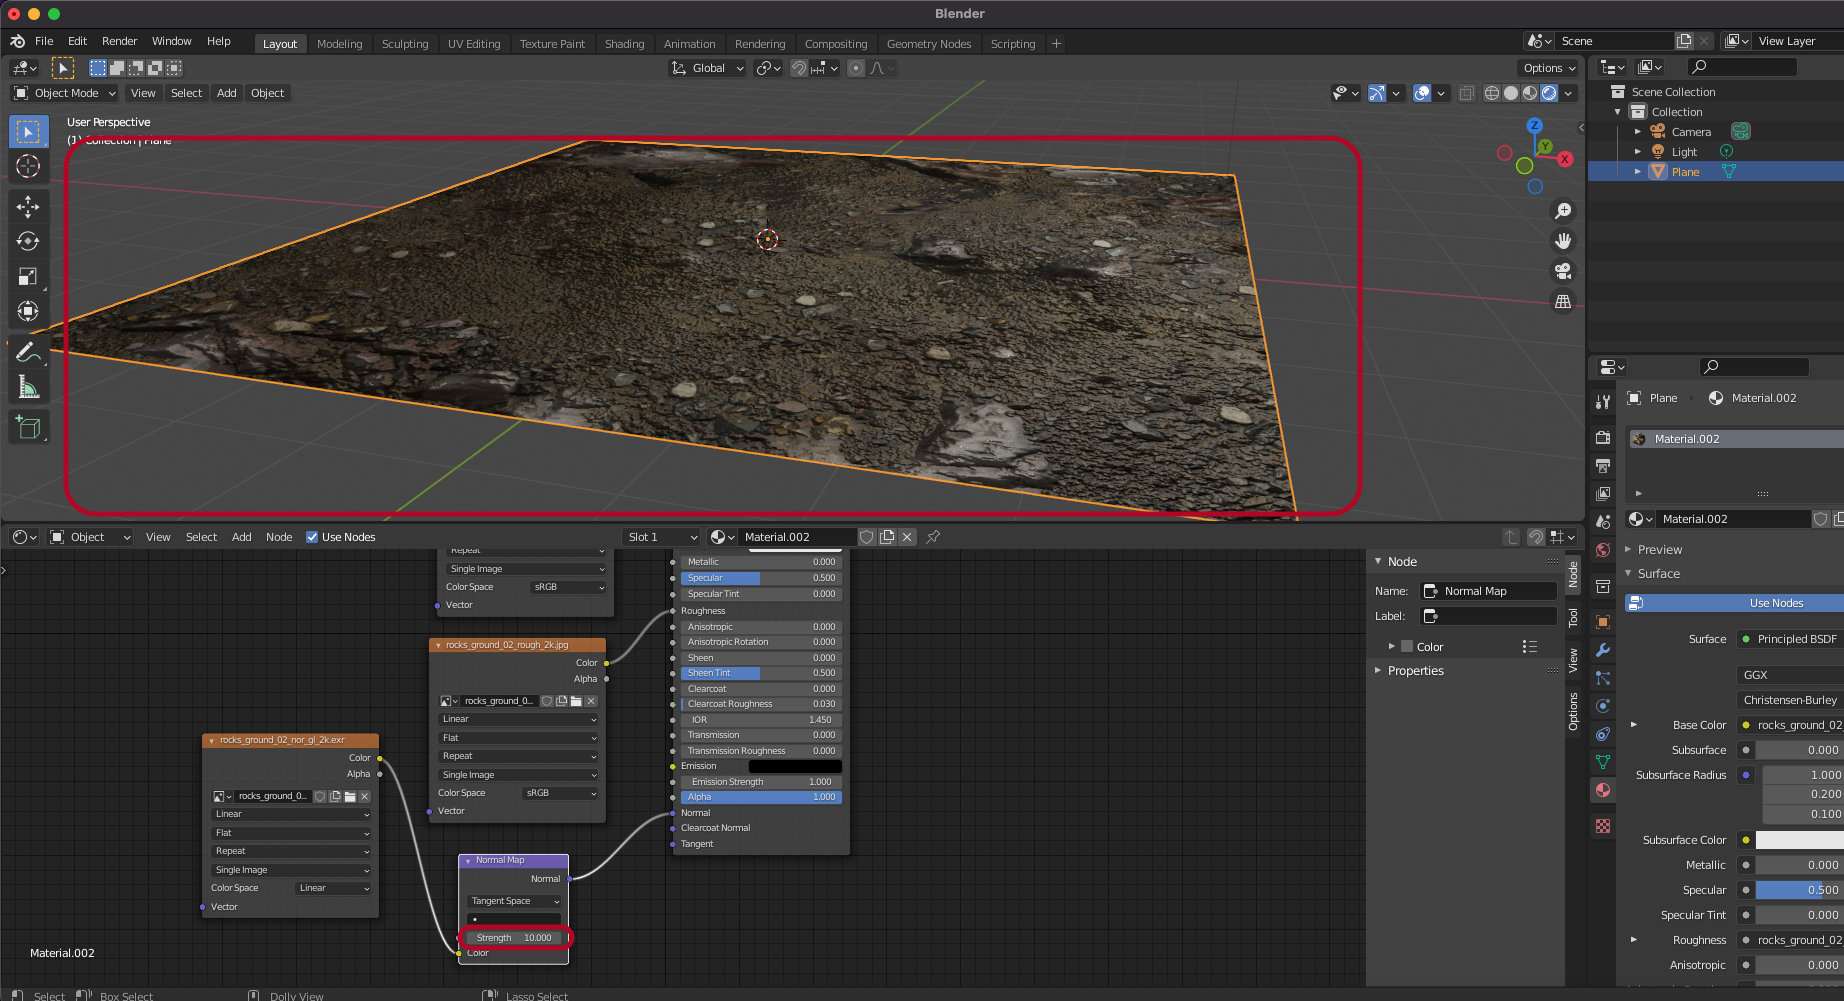1844x1001 pixels.
Task: Click the Use Nodes button in Surface panel
Action: [1775, 603]
